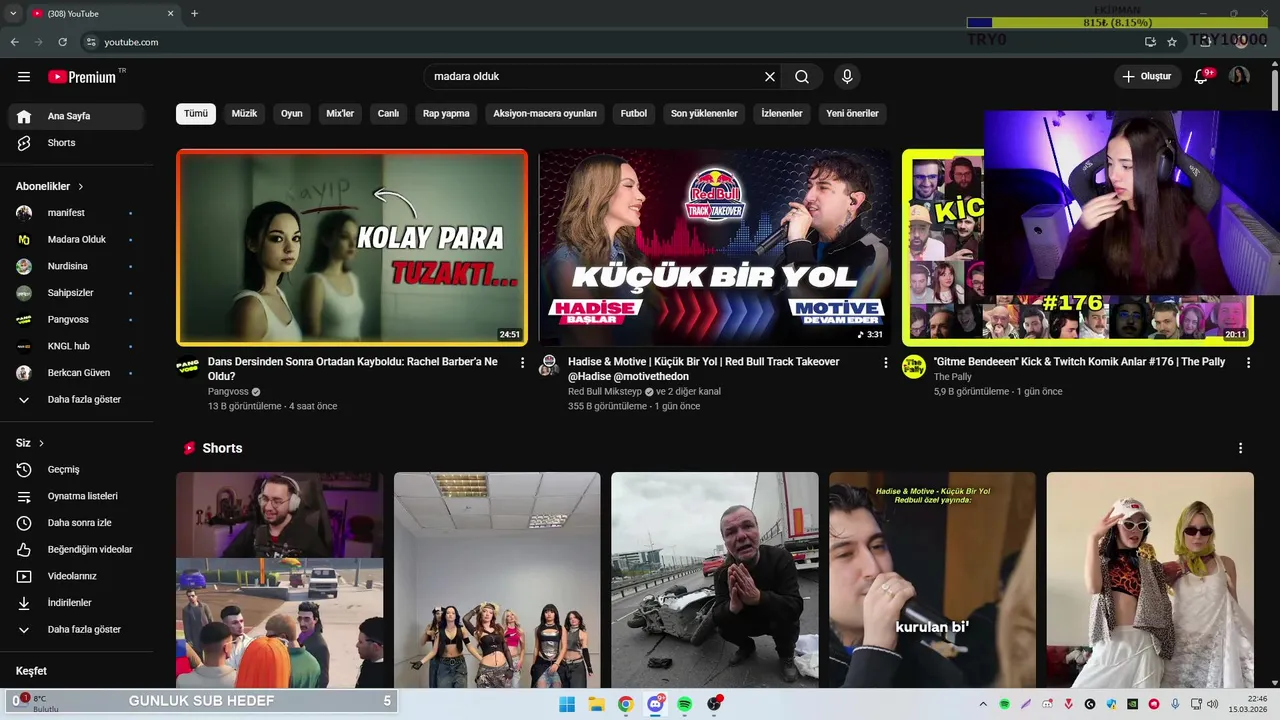Open the KNGL hub subscription

click(x=76, y=346)
